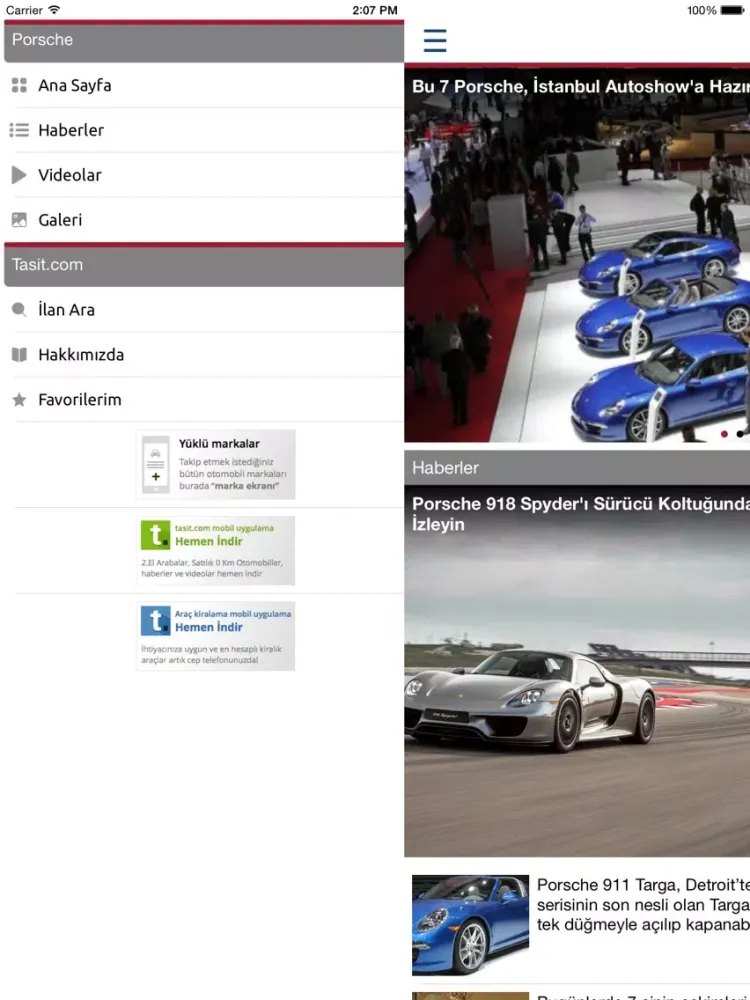750x1000 pixels.
Task: Click the 2:07 PM clock
Action: coord(375,10)
